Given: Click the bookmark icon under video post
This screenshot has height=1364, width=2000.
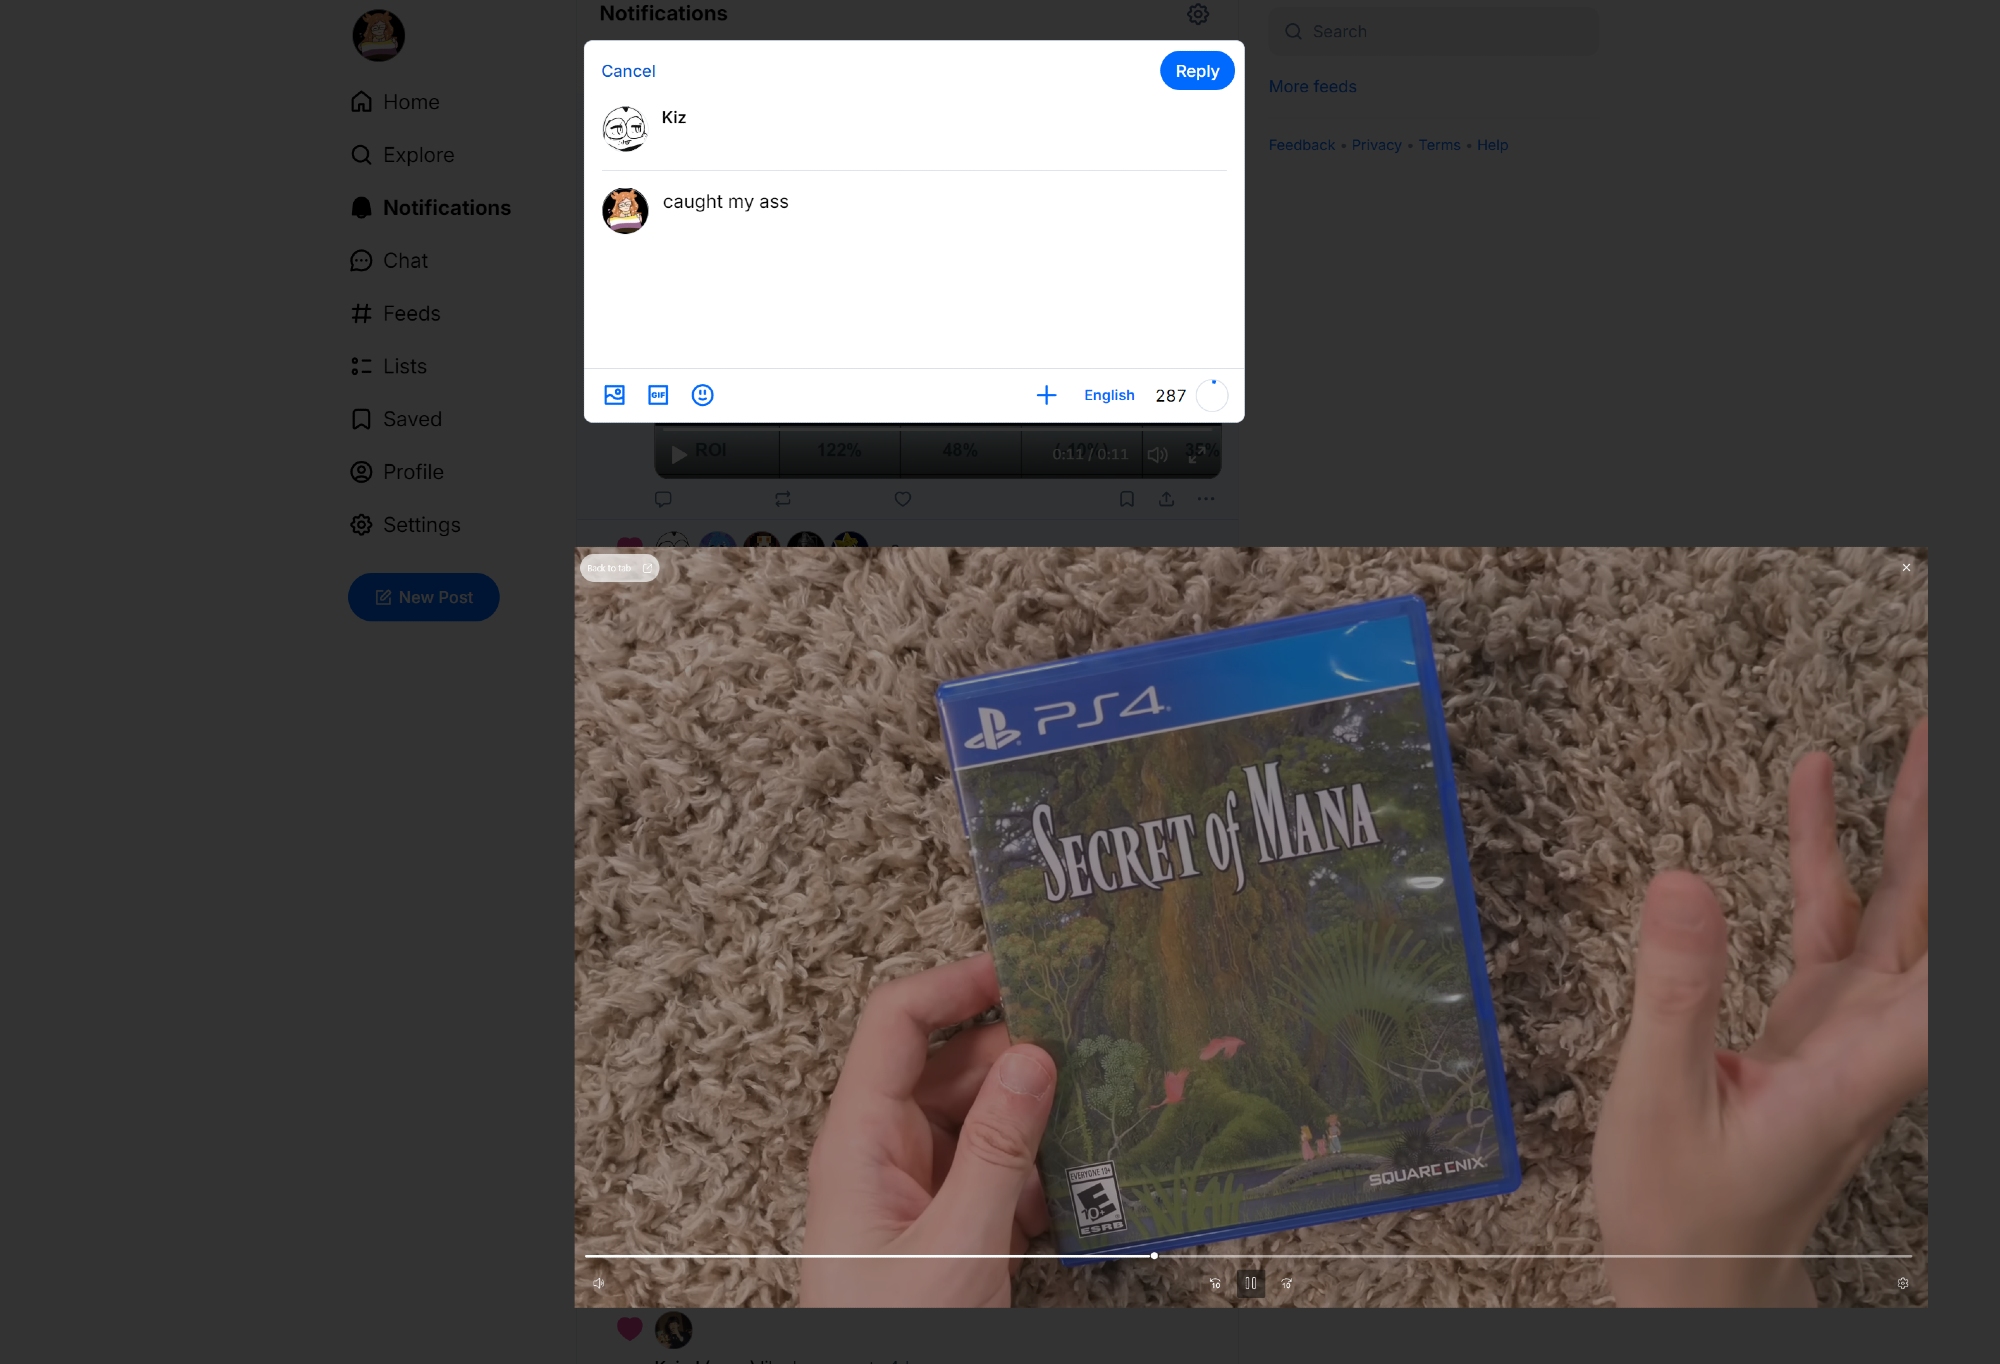Looking at the screenshot, I should pyautogui.click(x=1126, y=499).
